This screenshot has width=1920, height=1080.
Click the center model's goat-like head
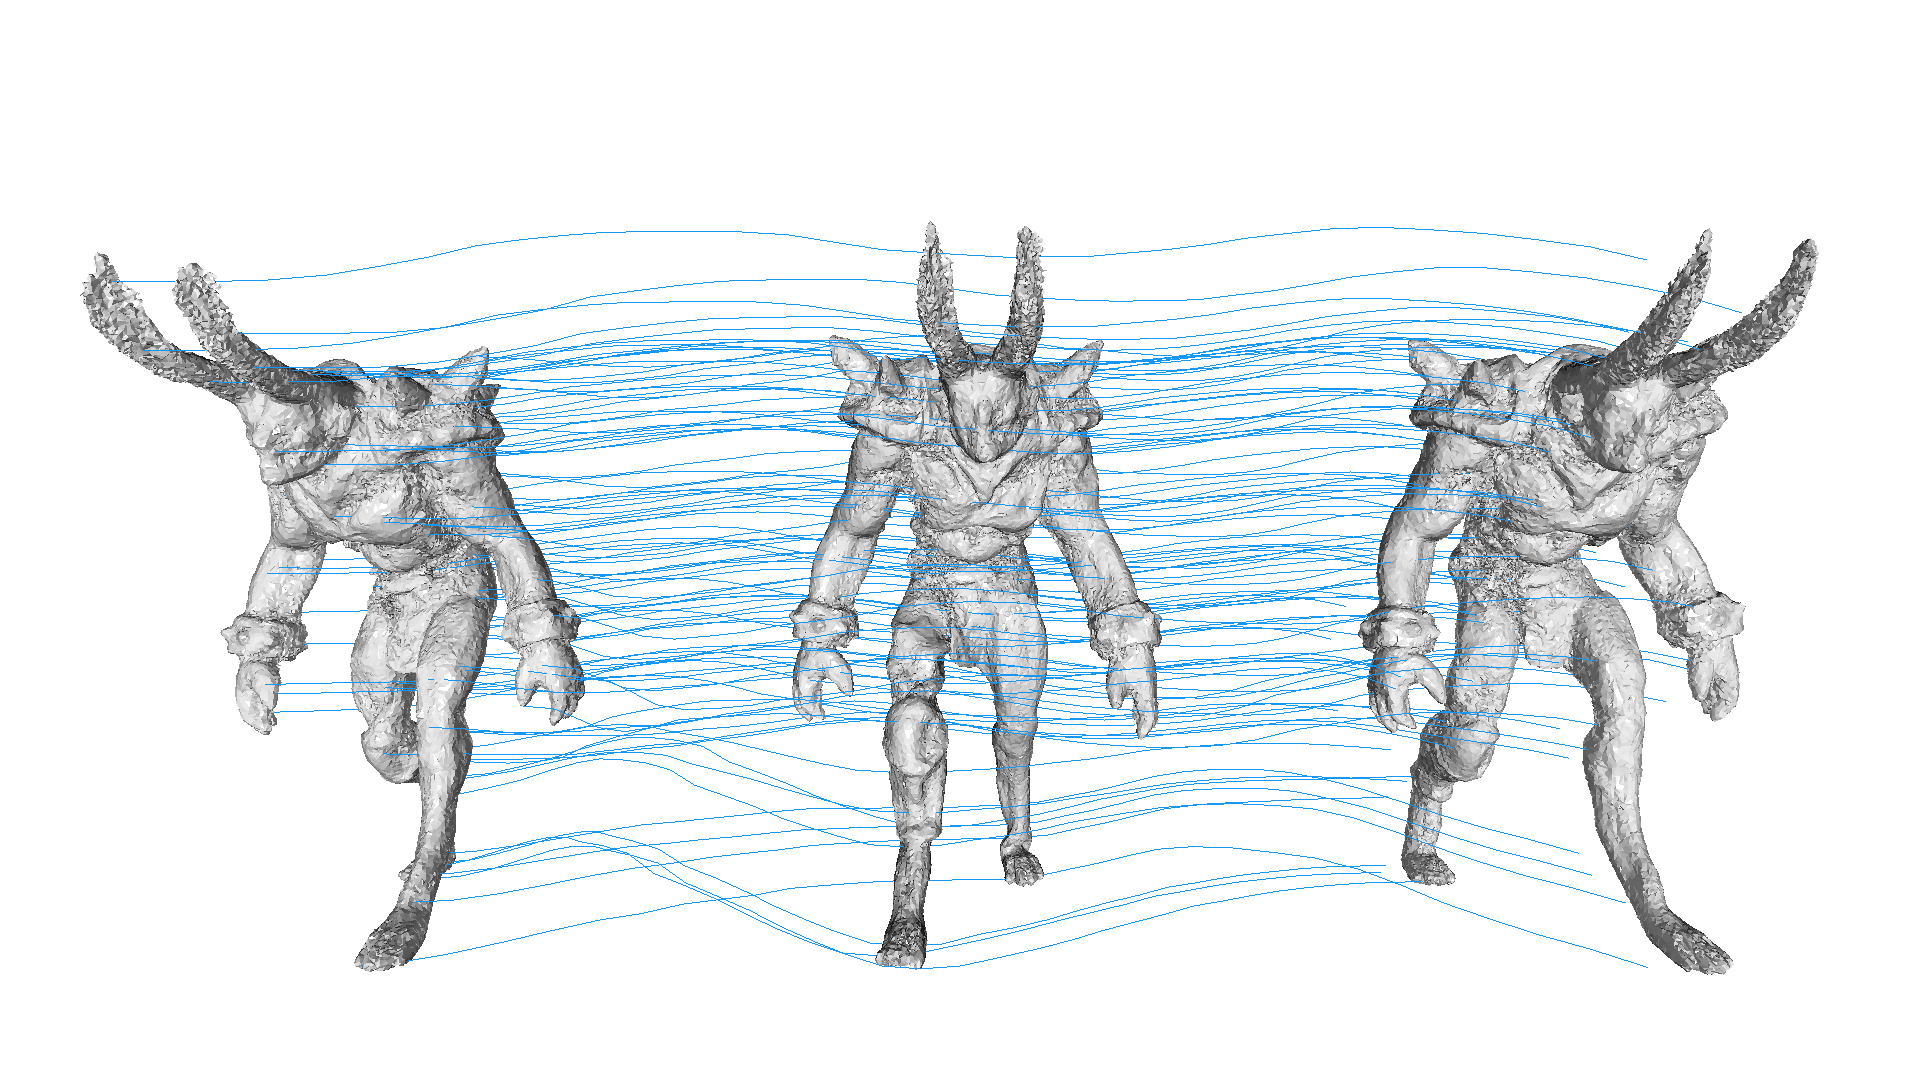pyautogui.click(x=982, y=412)
